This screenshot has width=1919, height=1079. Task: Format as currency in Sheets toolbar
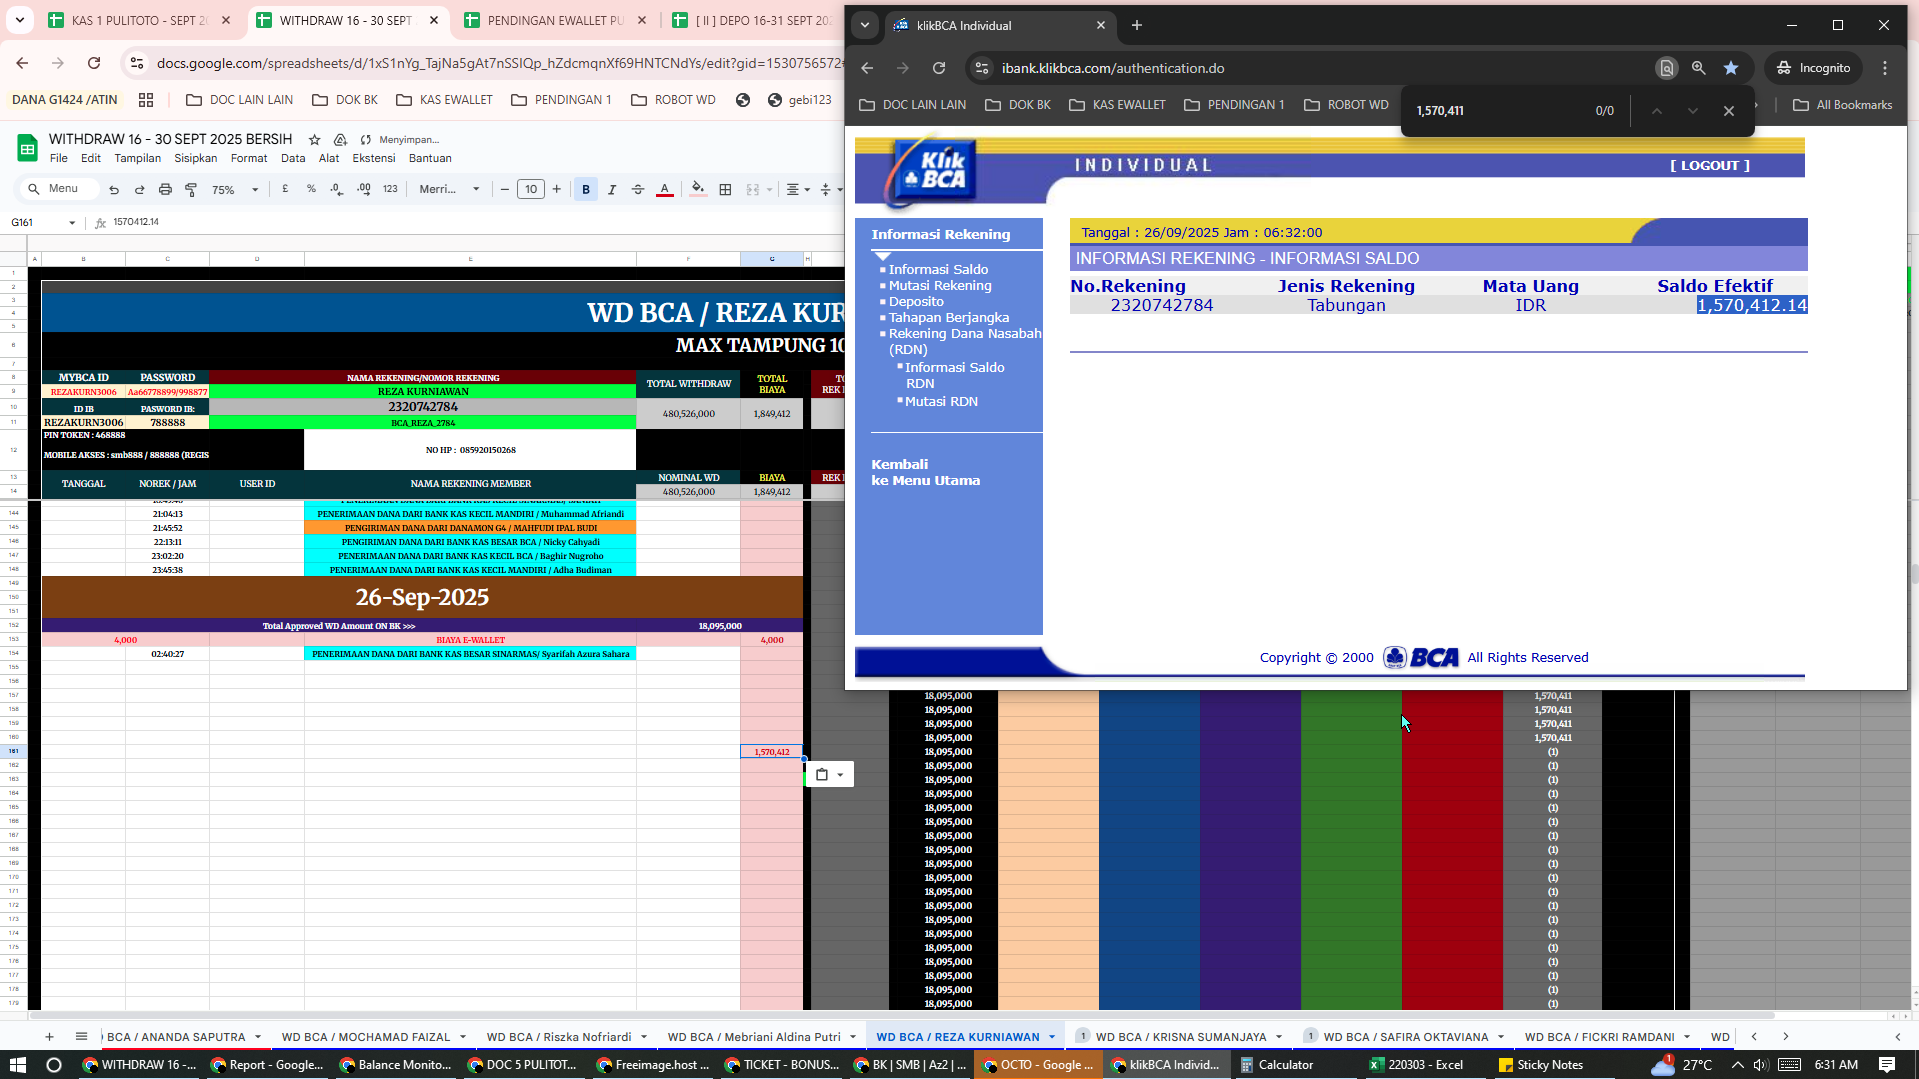(286, 189)
